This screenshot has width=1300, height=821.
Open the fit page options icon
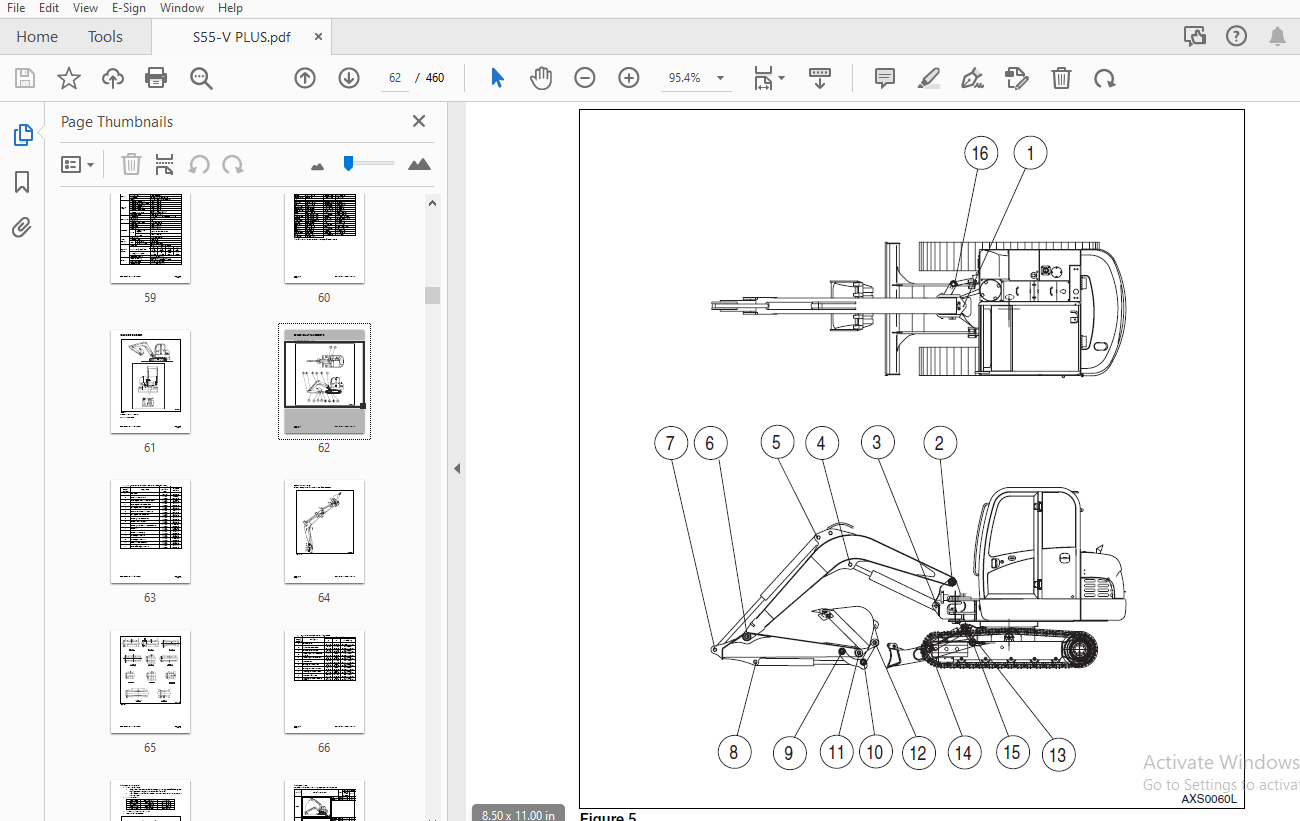click(768, 78)
